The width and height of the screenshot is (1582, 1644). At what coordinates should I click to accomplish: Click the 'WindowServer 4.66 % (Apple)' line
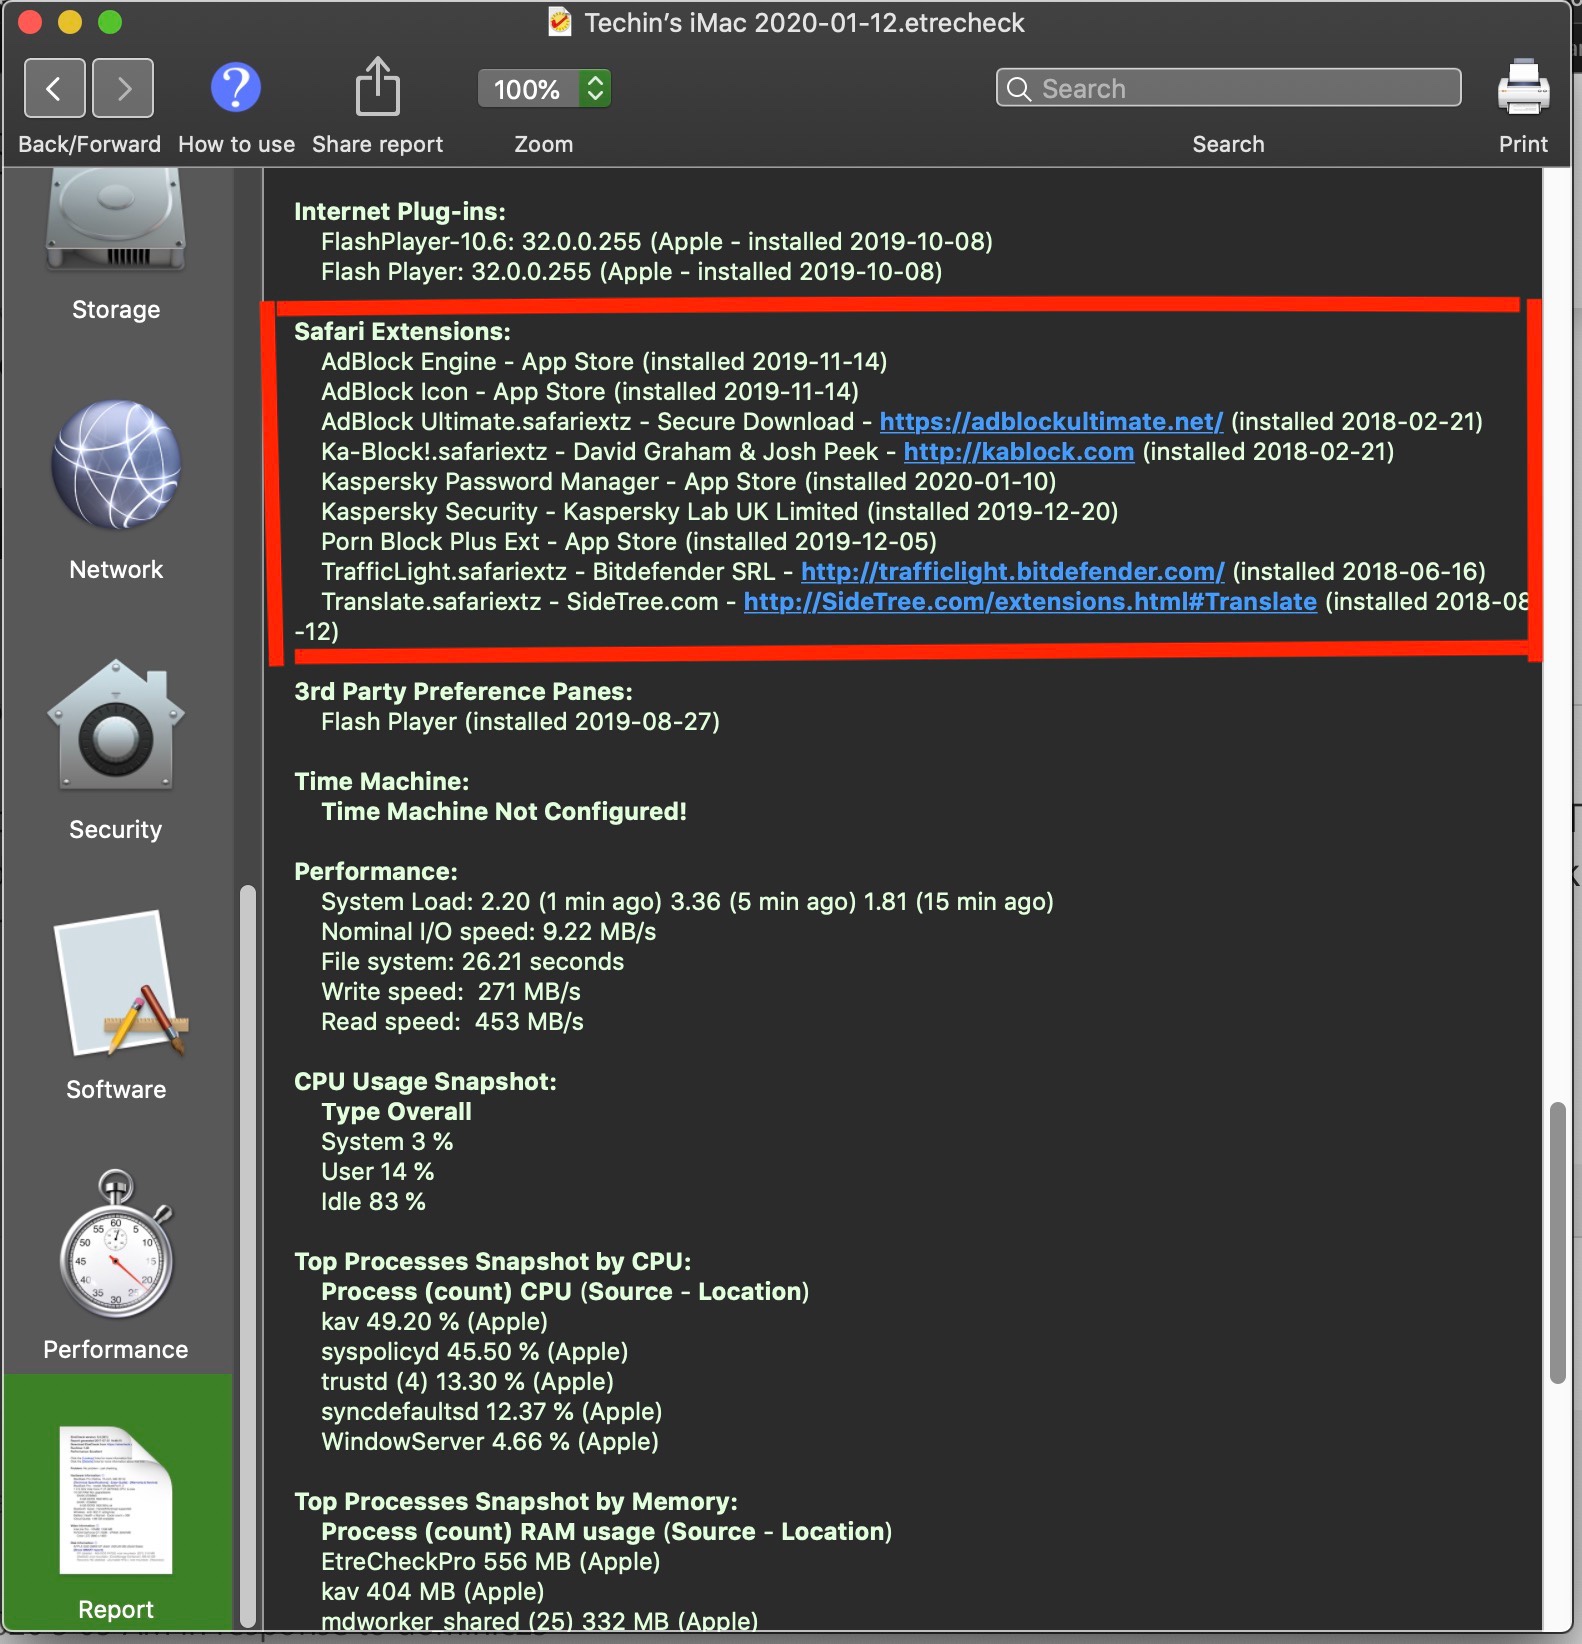point(490,1442)
